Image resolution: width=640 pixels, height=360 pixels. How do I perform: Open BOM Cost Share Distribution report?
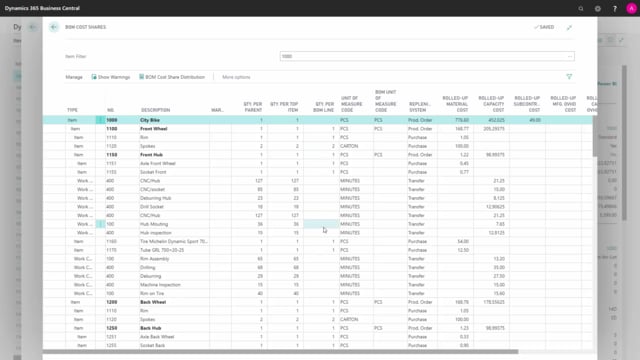click(x=172, y=77)
